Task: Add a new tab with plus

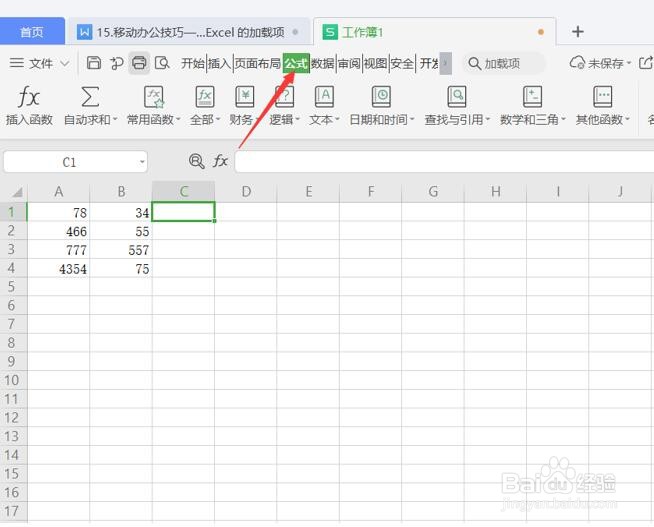Action: (x=578, y=32)
